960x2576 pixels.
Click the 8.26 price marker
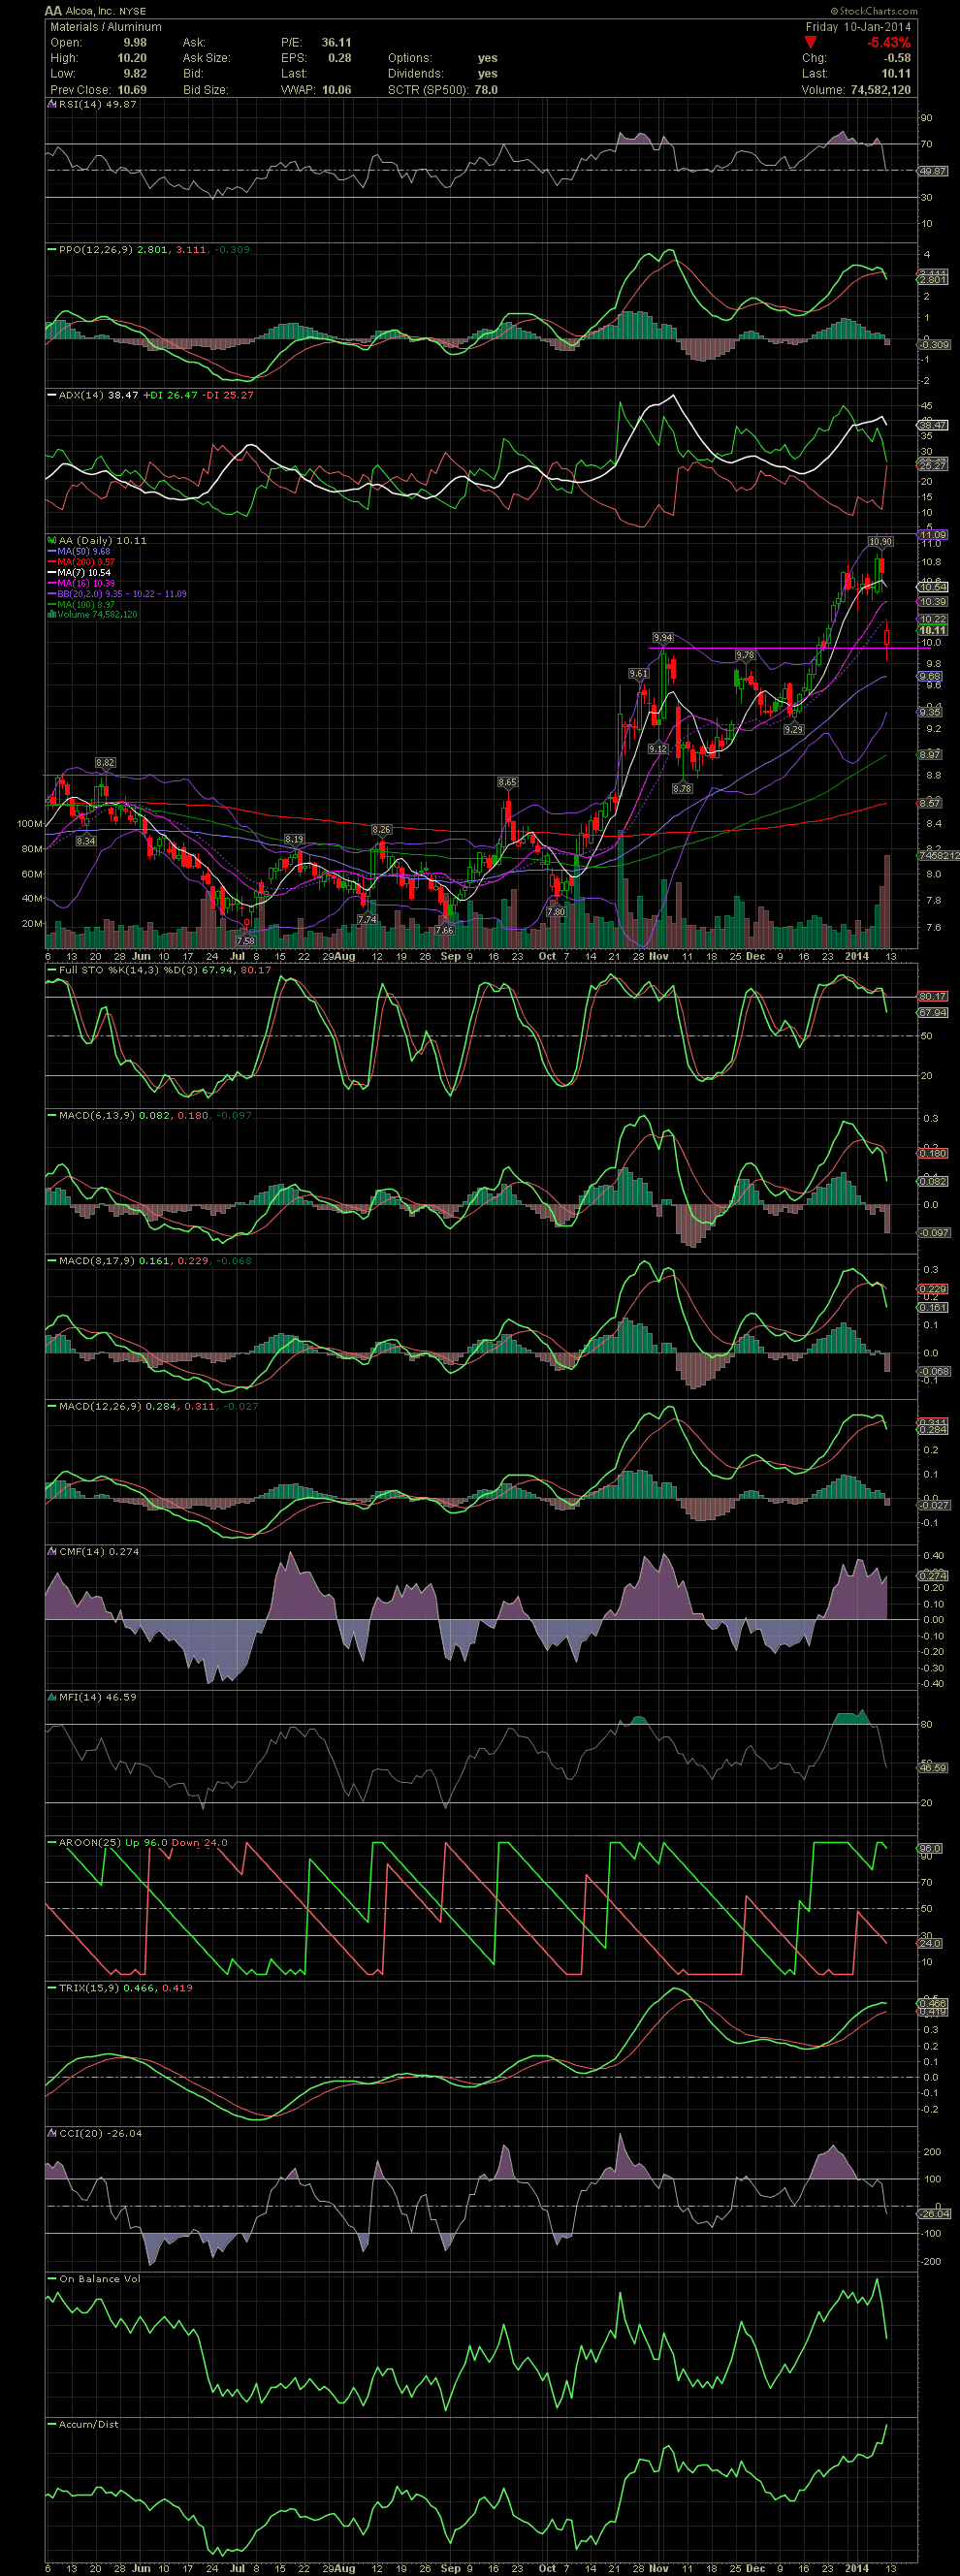381,830
